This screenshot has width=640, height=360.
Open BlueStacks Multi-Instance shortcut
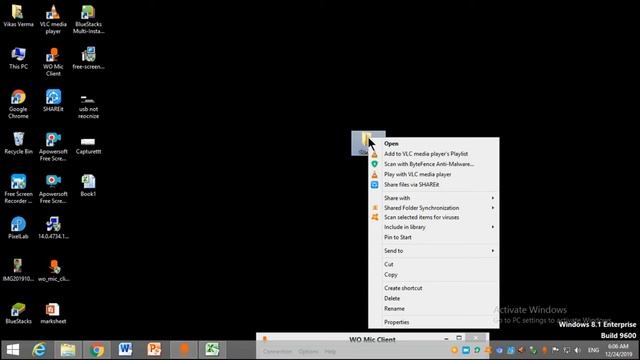pyautogui.click(x=88, y=19)
